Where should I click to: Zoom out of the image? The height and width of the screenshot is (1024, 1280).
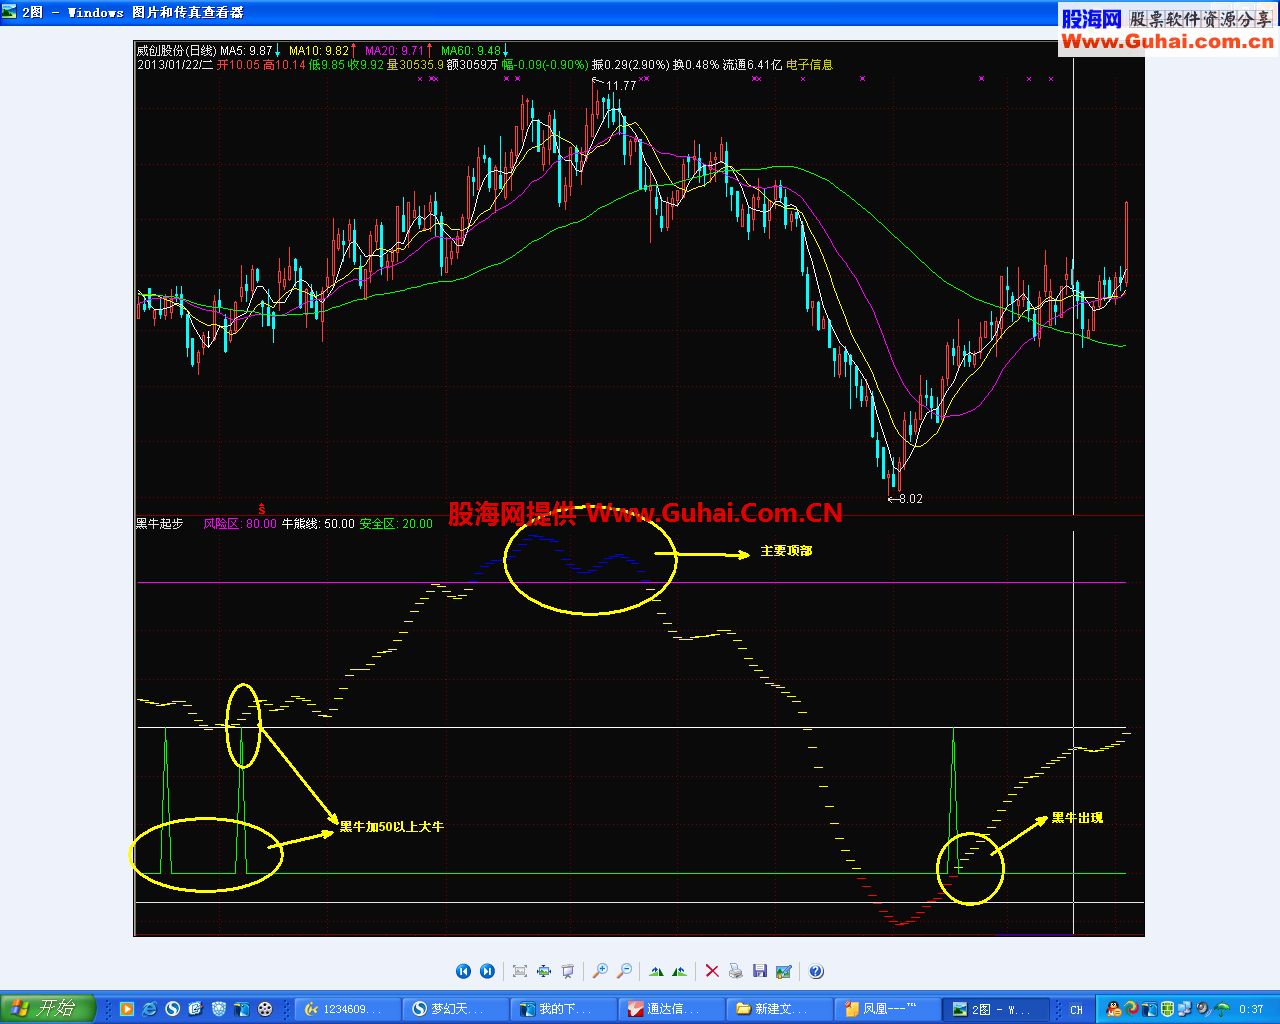[624, 971]
